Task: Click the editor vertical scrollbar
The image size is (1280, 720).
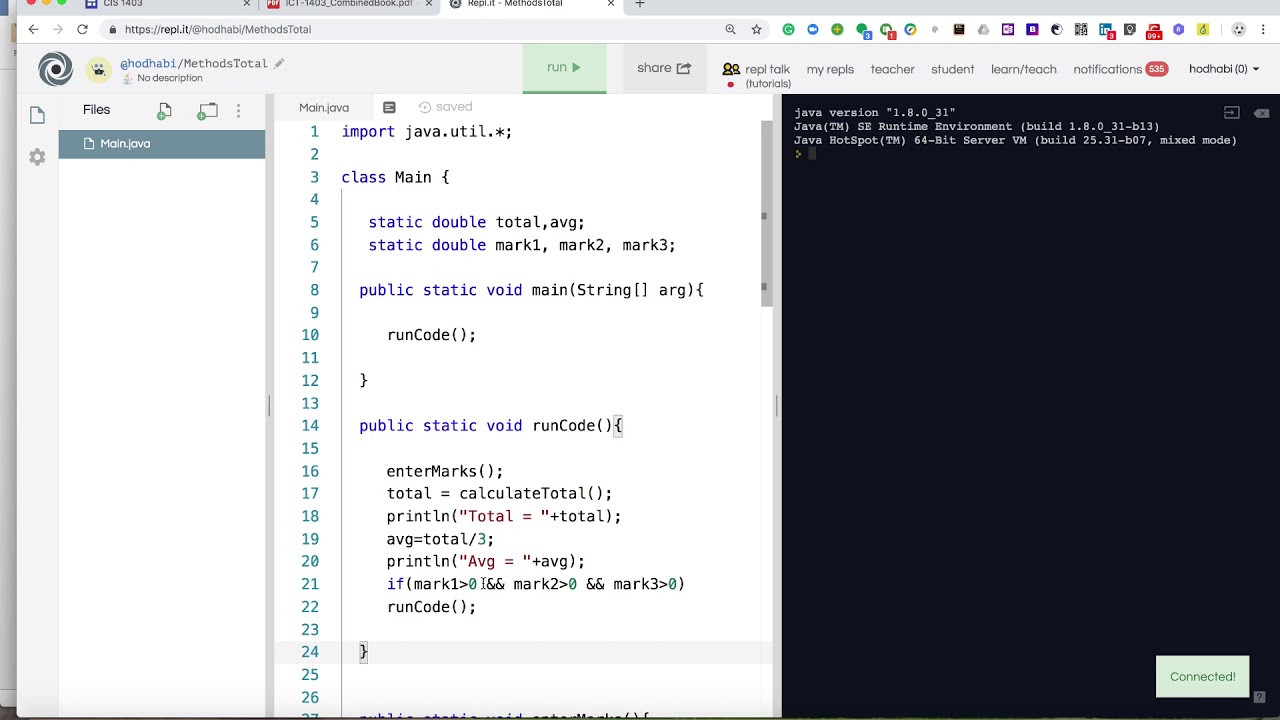Action: click(x=767, y=214)
